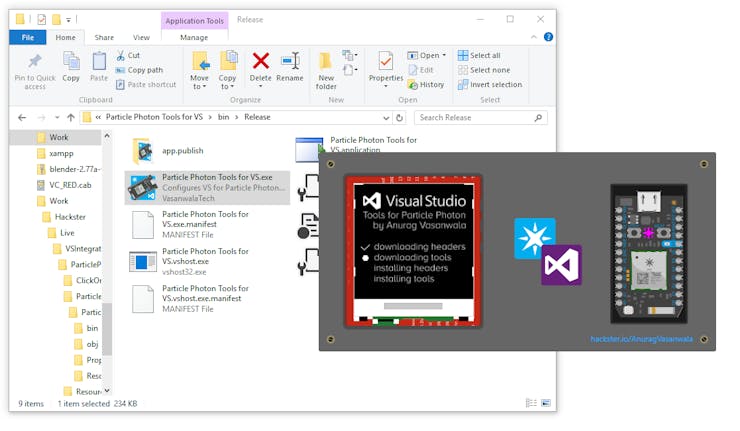Viewport: 740px width, 431px height.
Task: Open hackster.io/AnuragVasanwala link
Action: click(641, 339)
